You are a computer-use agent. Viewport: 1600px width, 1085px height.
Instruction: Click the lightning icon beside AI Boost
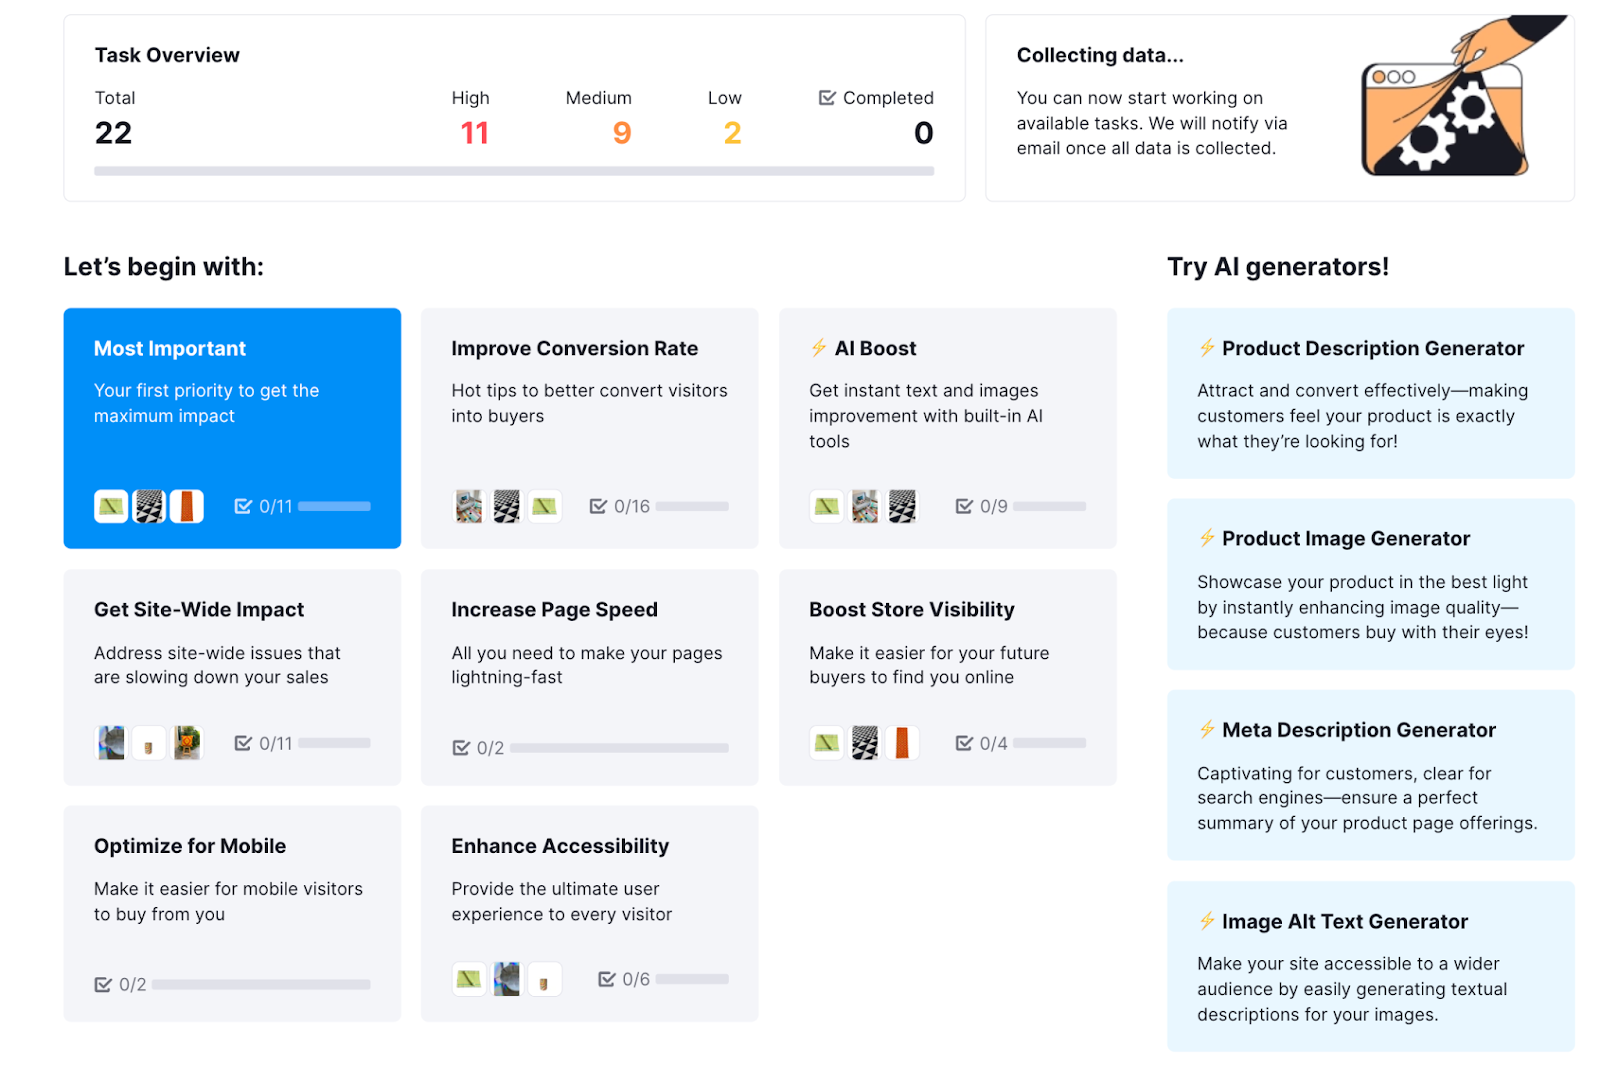point(819,348)
